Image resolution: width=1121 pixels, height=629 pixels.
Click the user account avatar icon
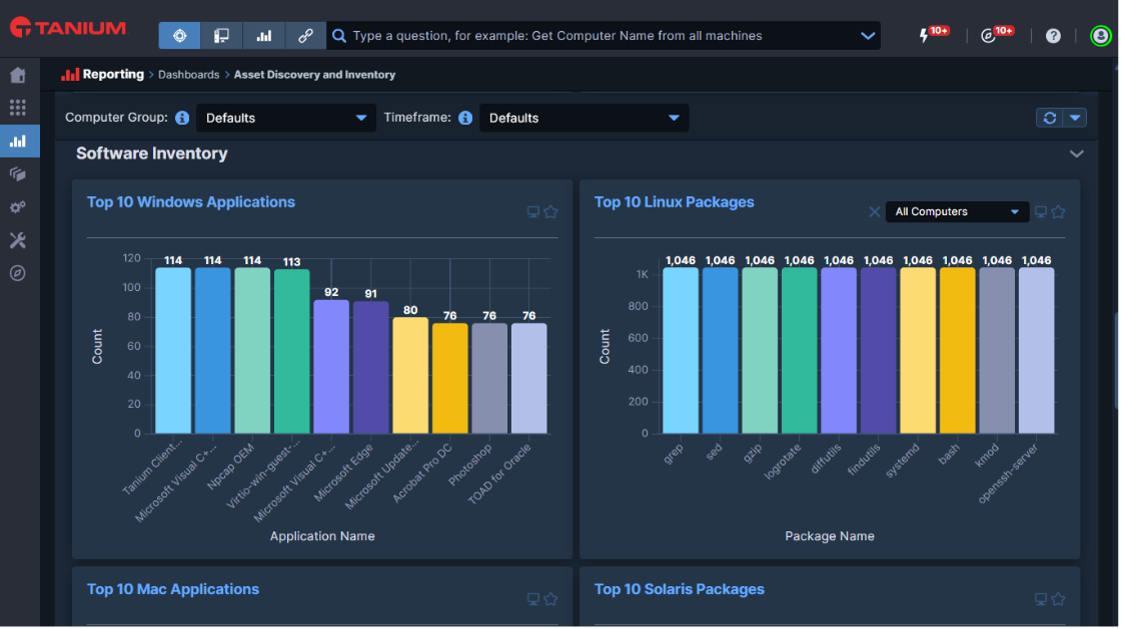click(x=1101, y=36)
